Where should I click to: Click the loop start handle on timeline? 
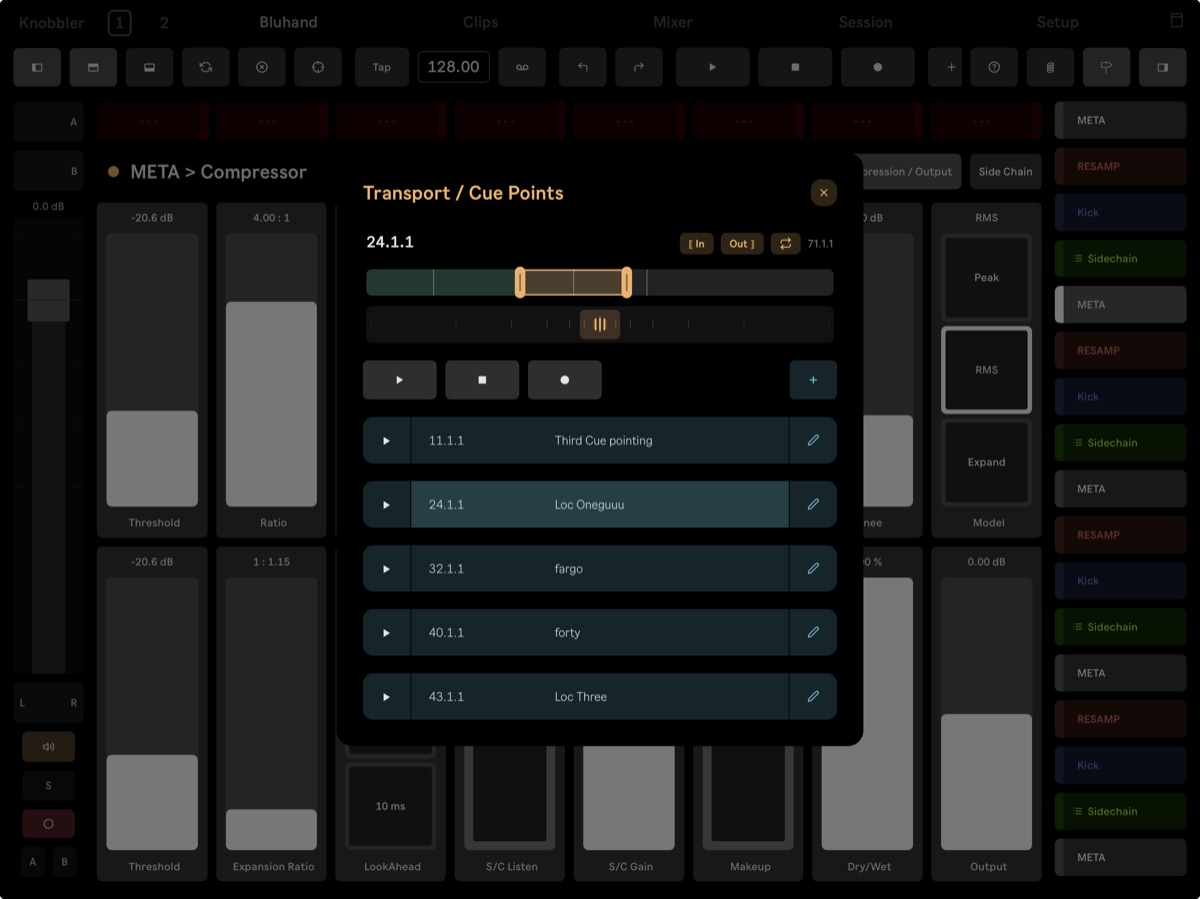(x=520, y=282)
